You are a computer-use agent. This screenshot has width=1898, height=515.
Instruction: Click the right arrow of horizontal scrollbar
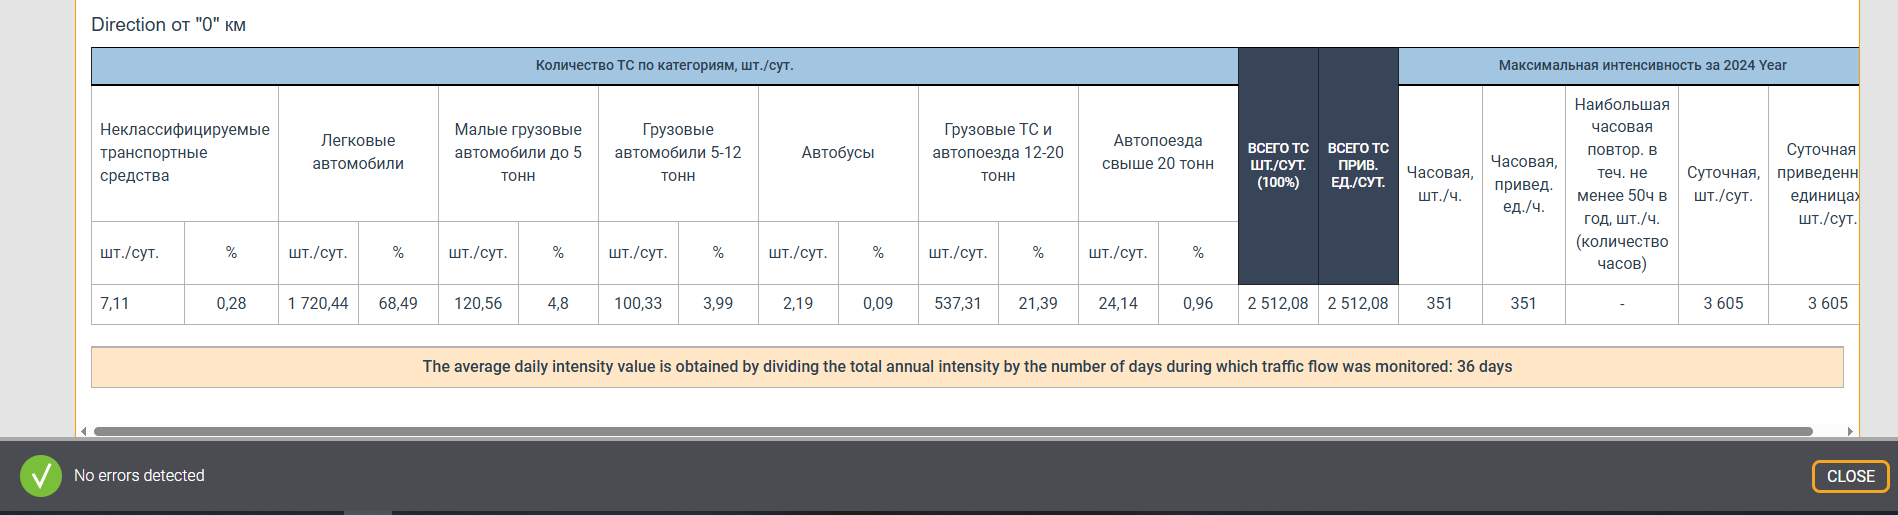click(1850, 432)
